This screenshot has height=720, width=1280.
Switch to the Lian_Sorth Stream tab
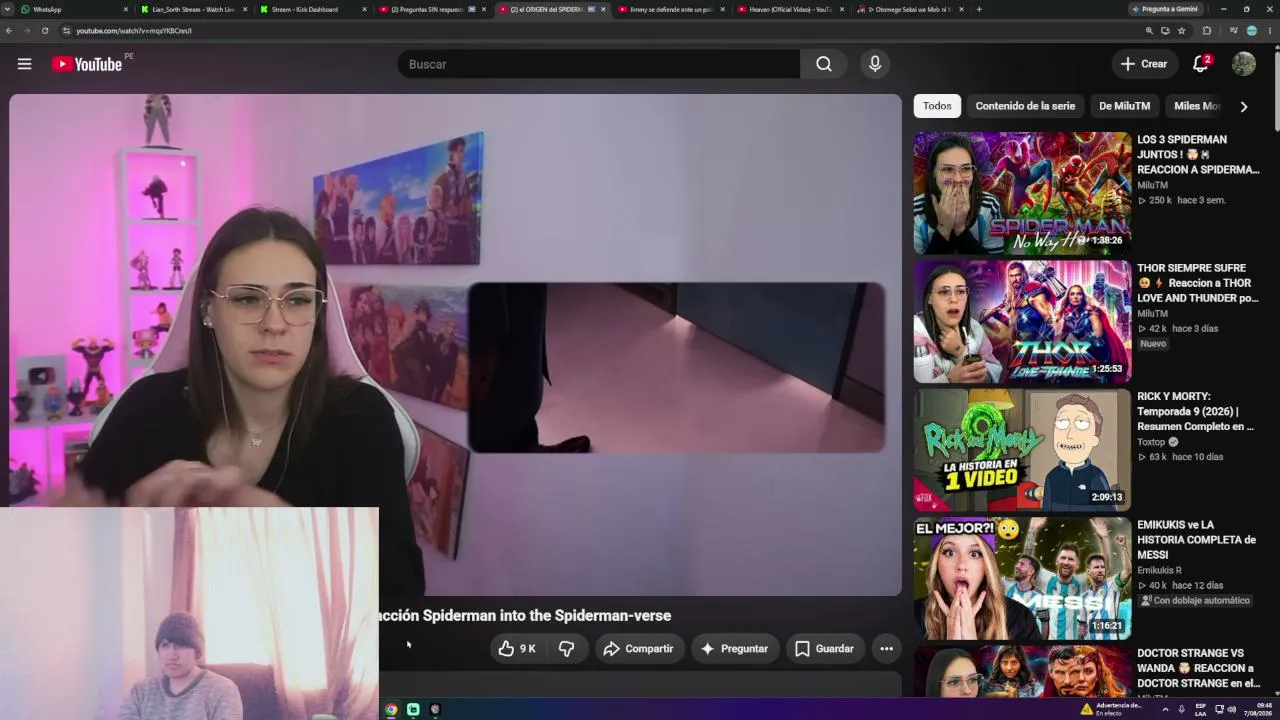[x=193, y=9]
